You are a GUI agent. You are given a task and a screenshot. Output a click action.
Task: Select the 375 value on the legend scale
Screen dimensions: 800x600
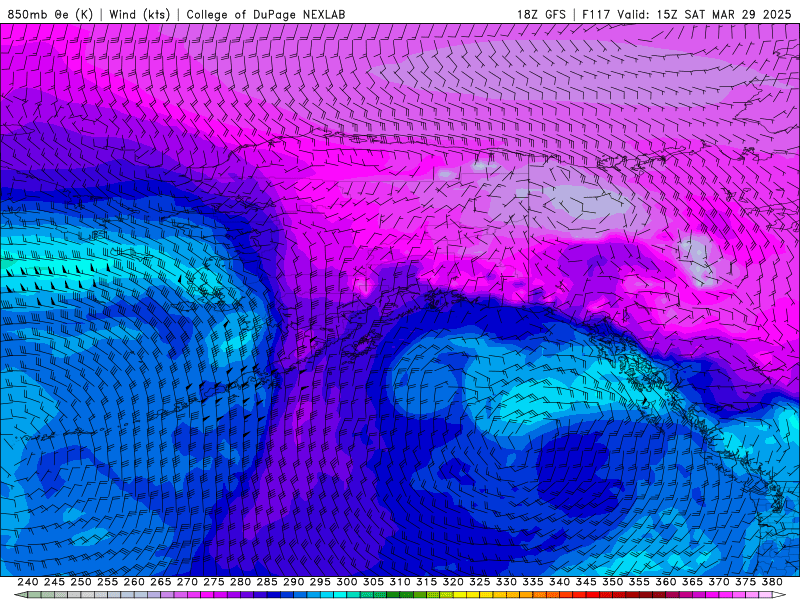tap(745, 582)
